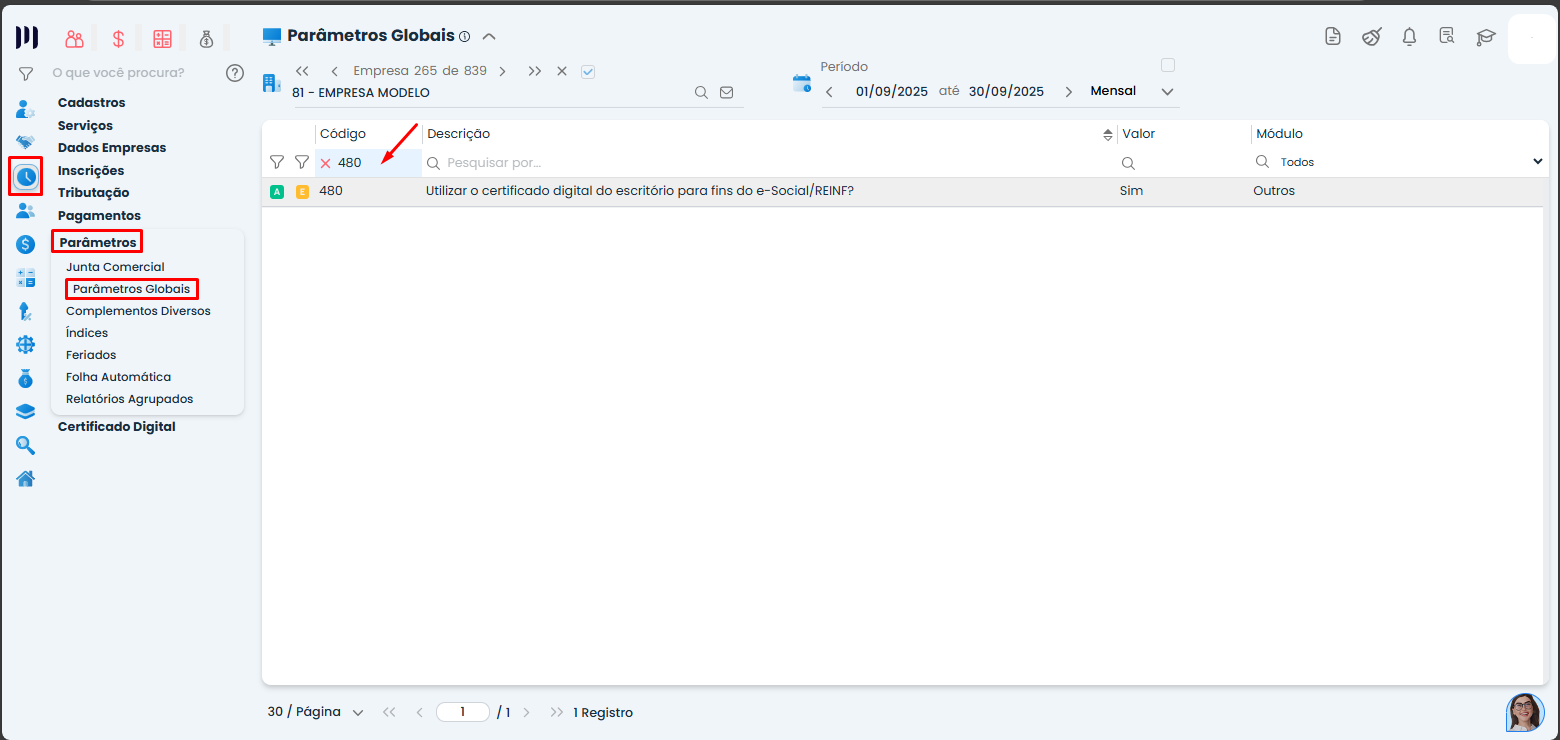Open the user avatar at bottom right
Viewport: 1560px width, 740px height.
(1525, 712)
